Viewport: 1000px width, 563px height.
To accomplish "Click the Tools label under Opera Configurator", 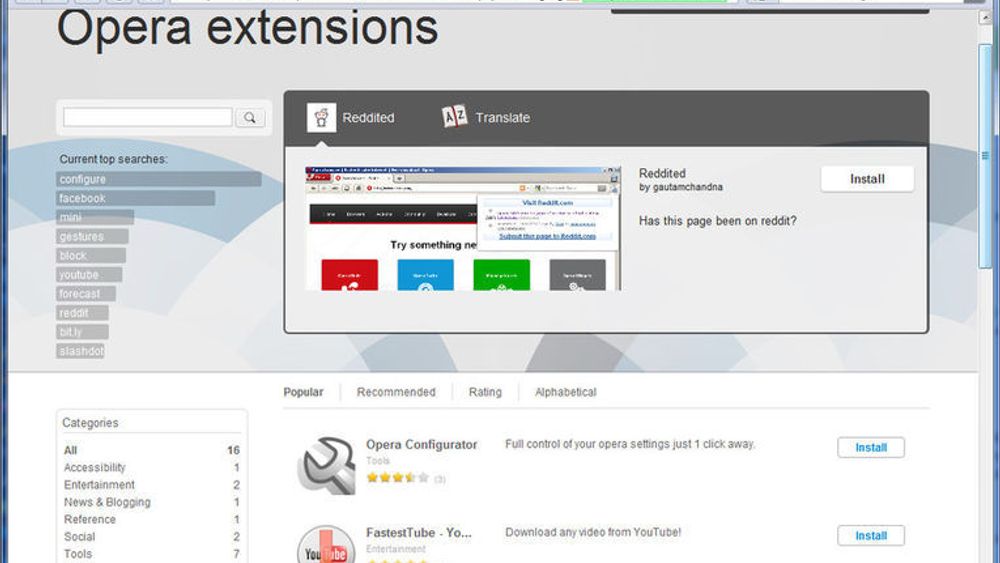I will [x=378, y=460].
